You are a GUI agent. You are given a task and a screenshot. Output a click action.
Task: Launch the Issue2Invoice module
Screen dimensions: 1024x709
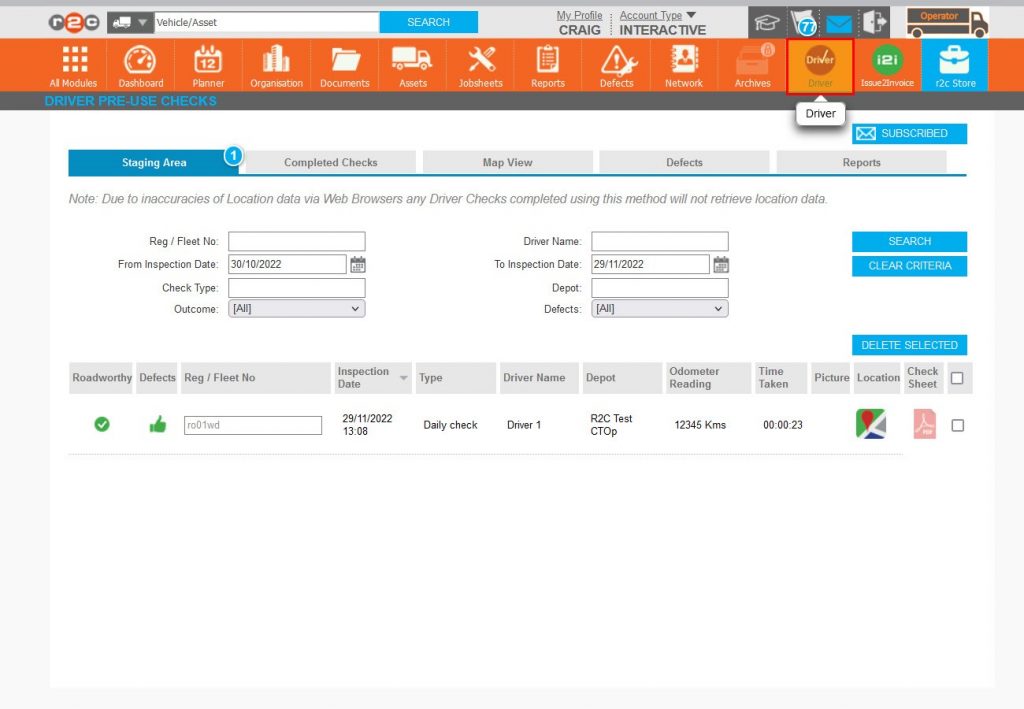[887, 64]
